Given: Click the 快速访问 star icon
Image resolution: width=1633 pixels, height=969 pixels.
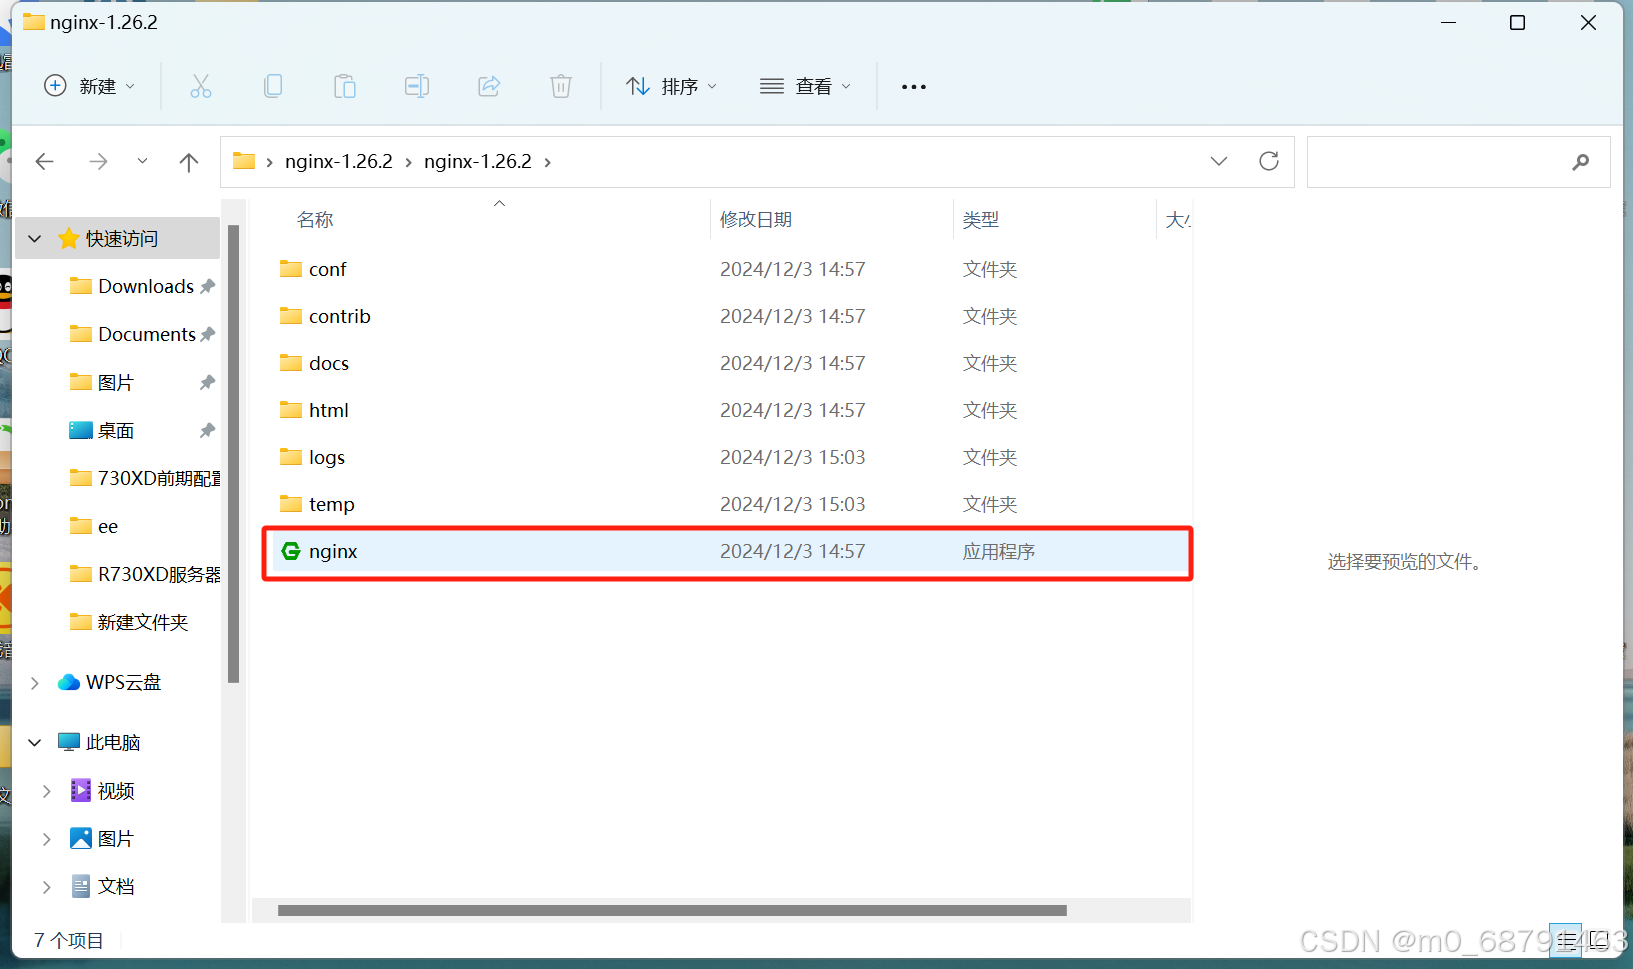Looking at the screenshot, I should 69,238.
